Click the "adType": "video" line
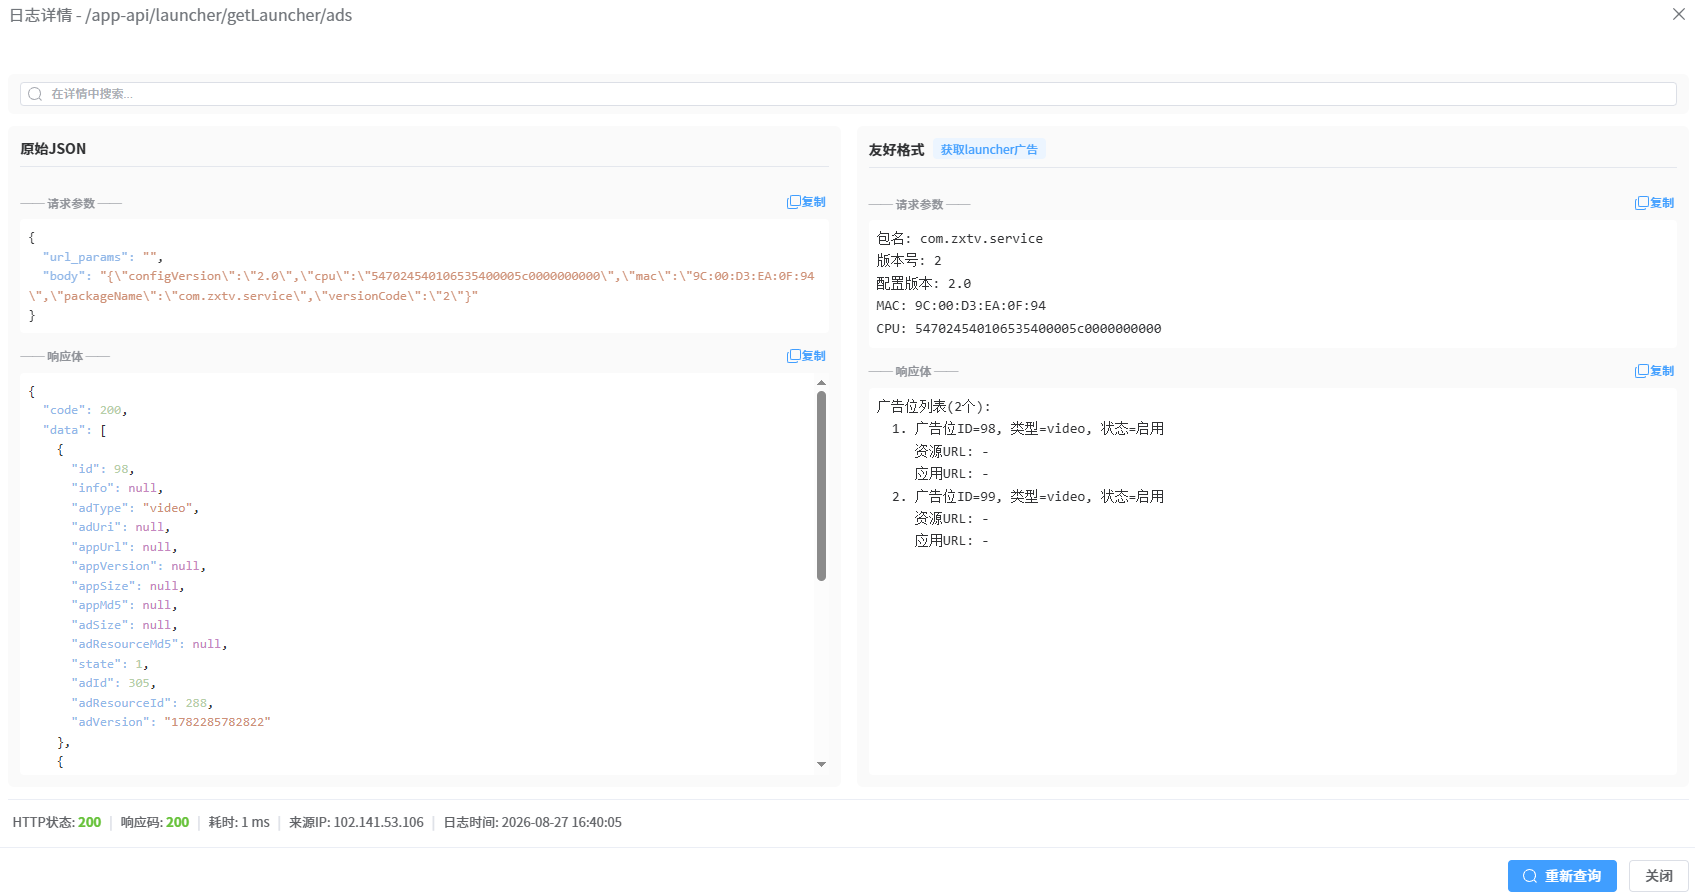 pos(135,508)
